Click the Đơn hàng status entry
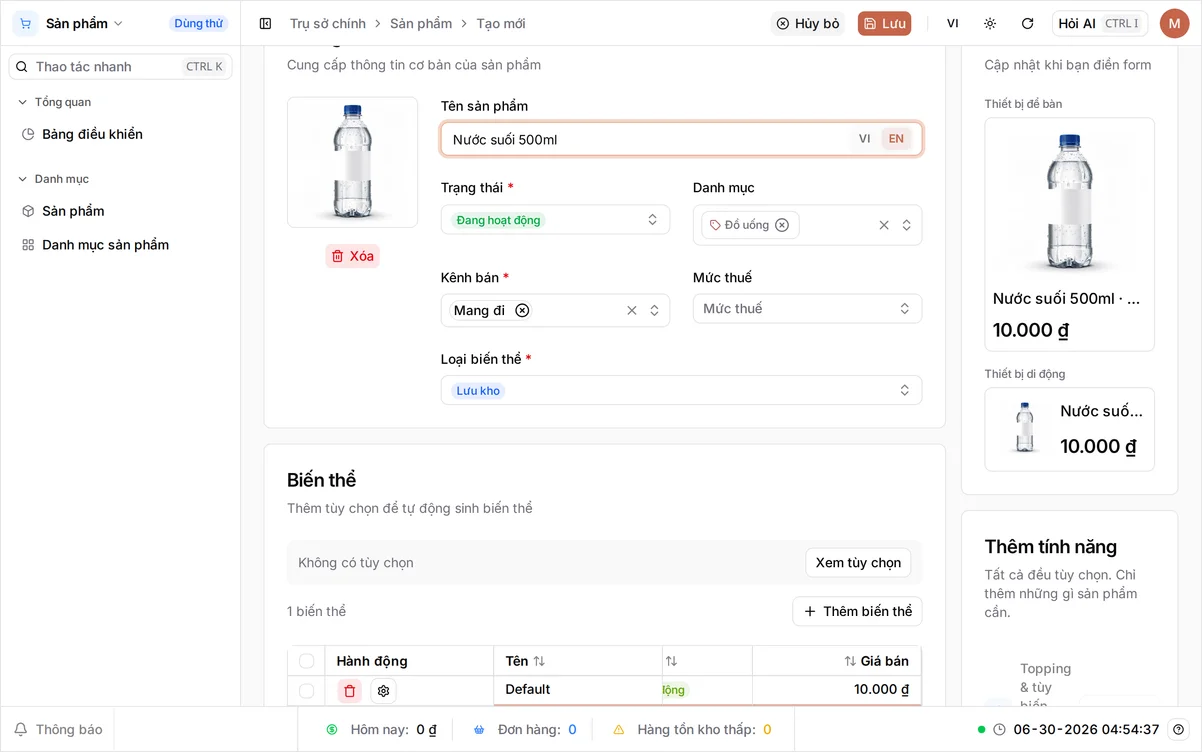1202x752 pixels. coord(525,729)
